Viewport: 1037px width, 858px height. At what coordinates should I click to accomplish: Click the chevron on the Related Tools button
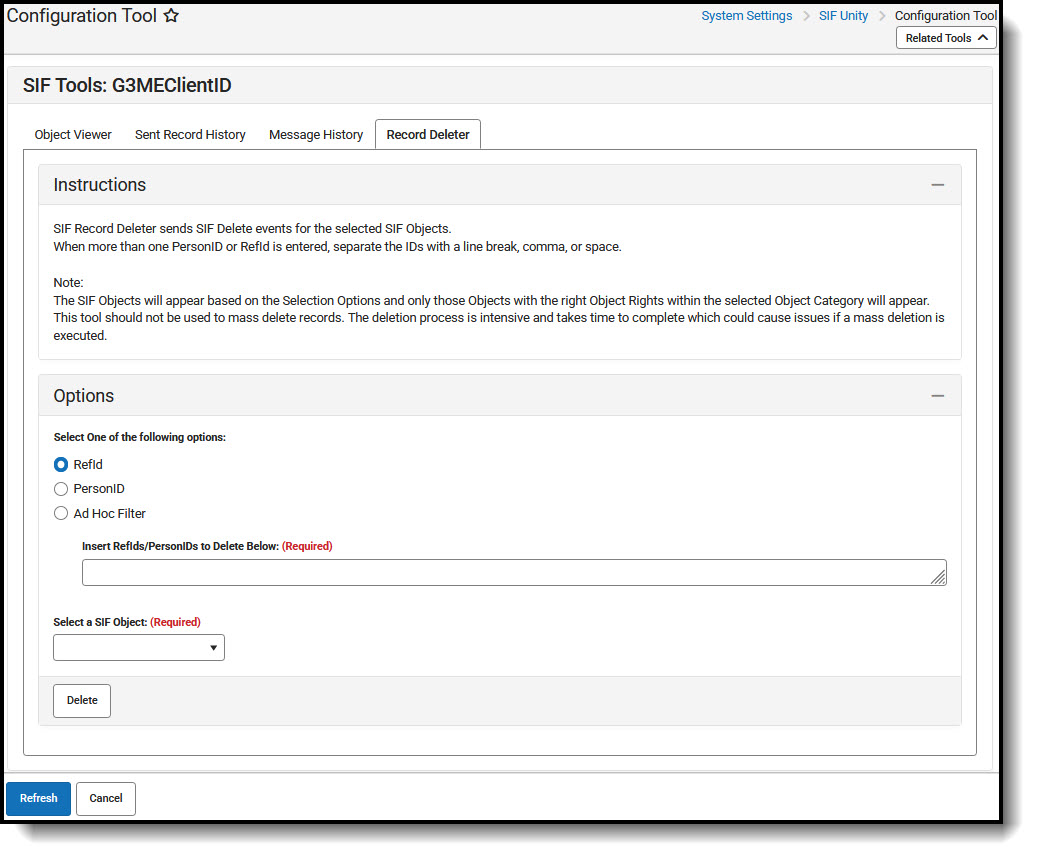983,37
